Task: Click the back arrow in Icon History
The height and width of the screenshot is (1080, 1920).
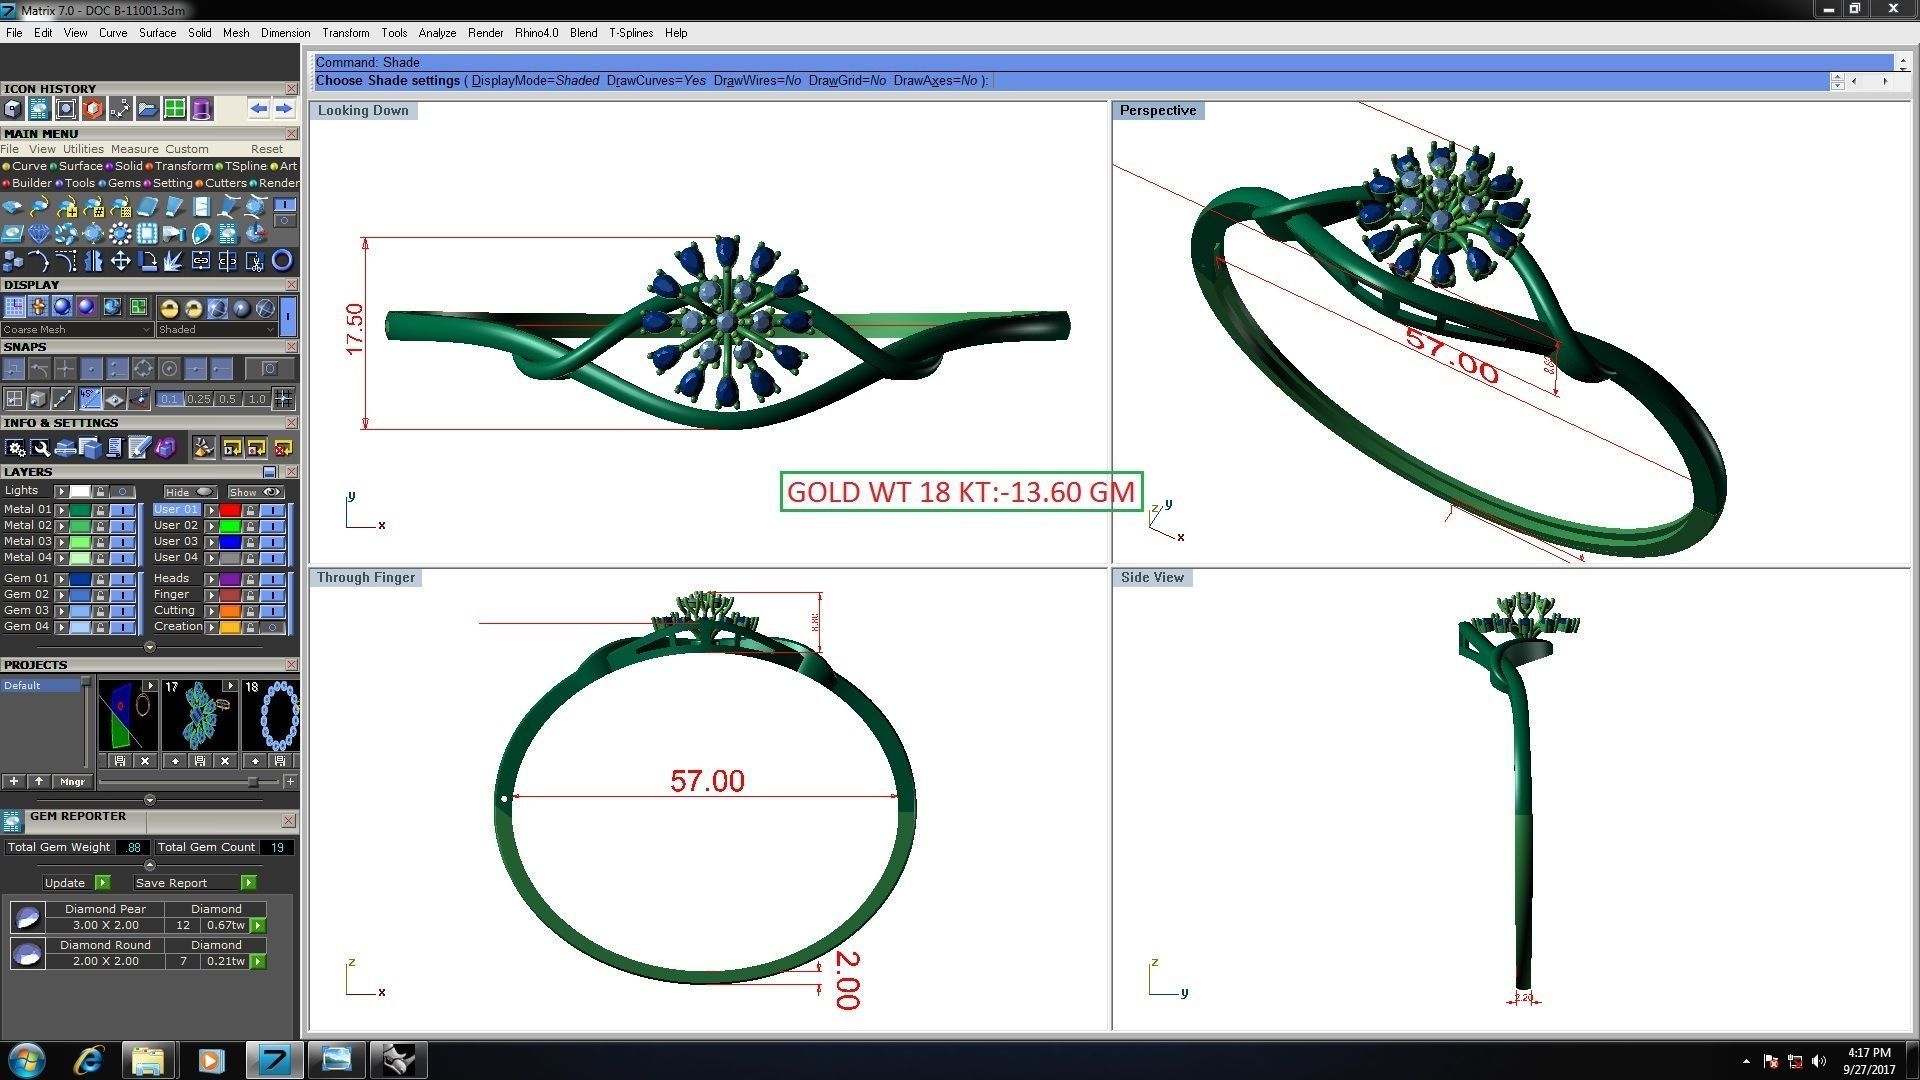Action: coord(259,109)
